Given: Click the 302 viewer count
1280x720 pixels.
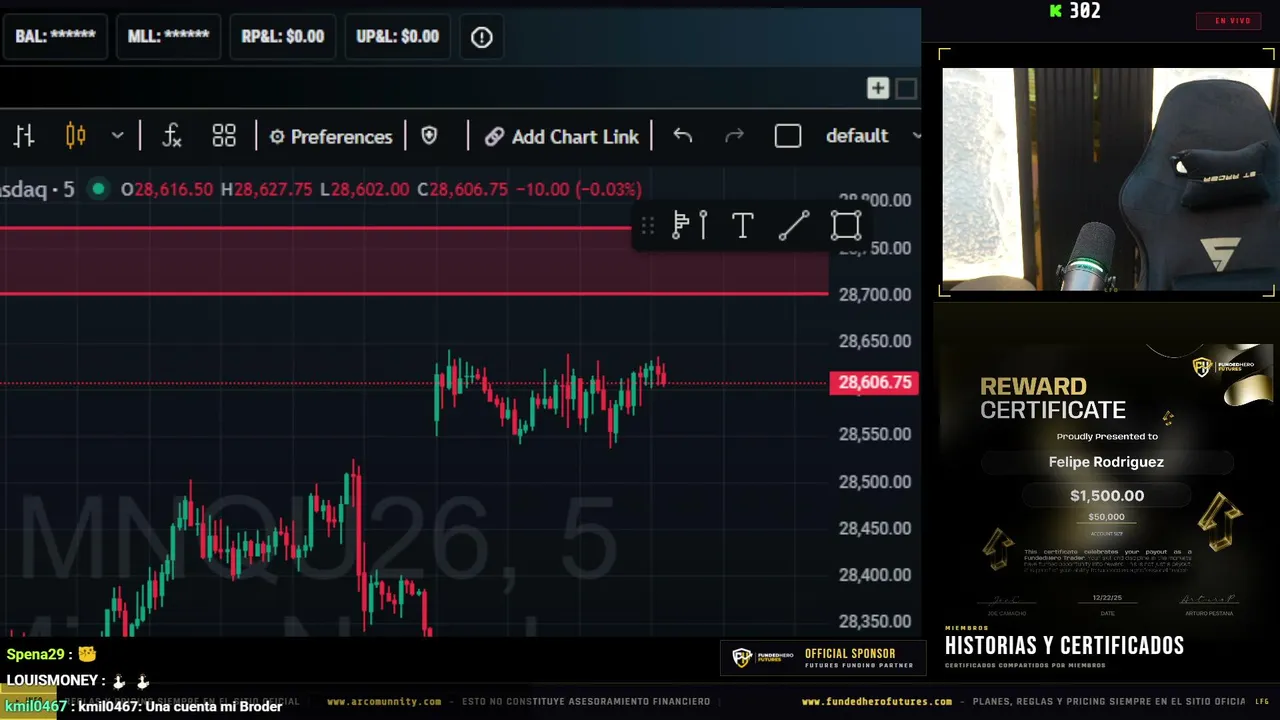Looking at the screenshot, I should [1085, 11].
